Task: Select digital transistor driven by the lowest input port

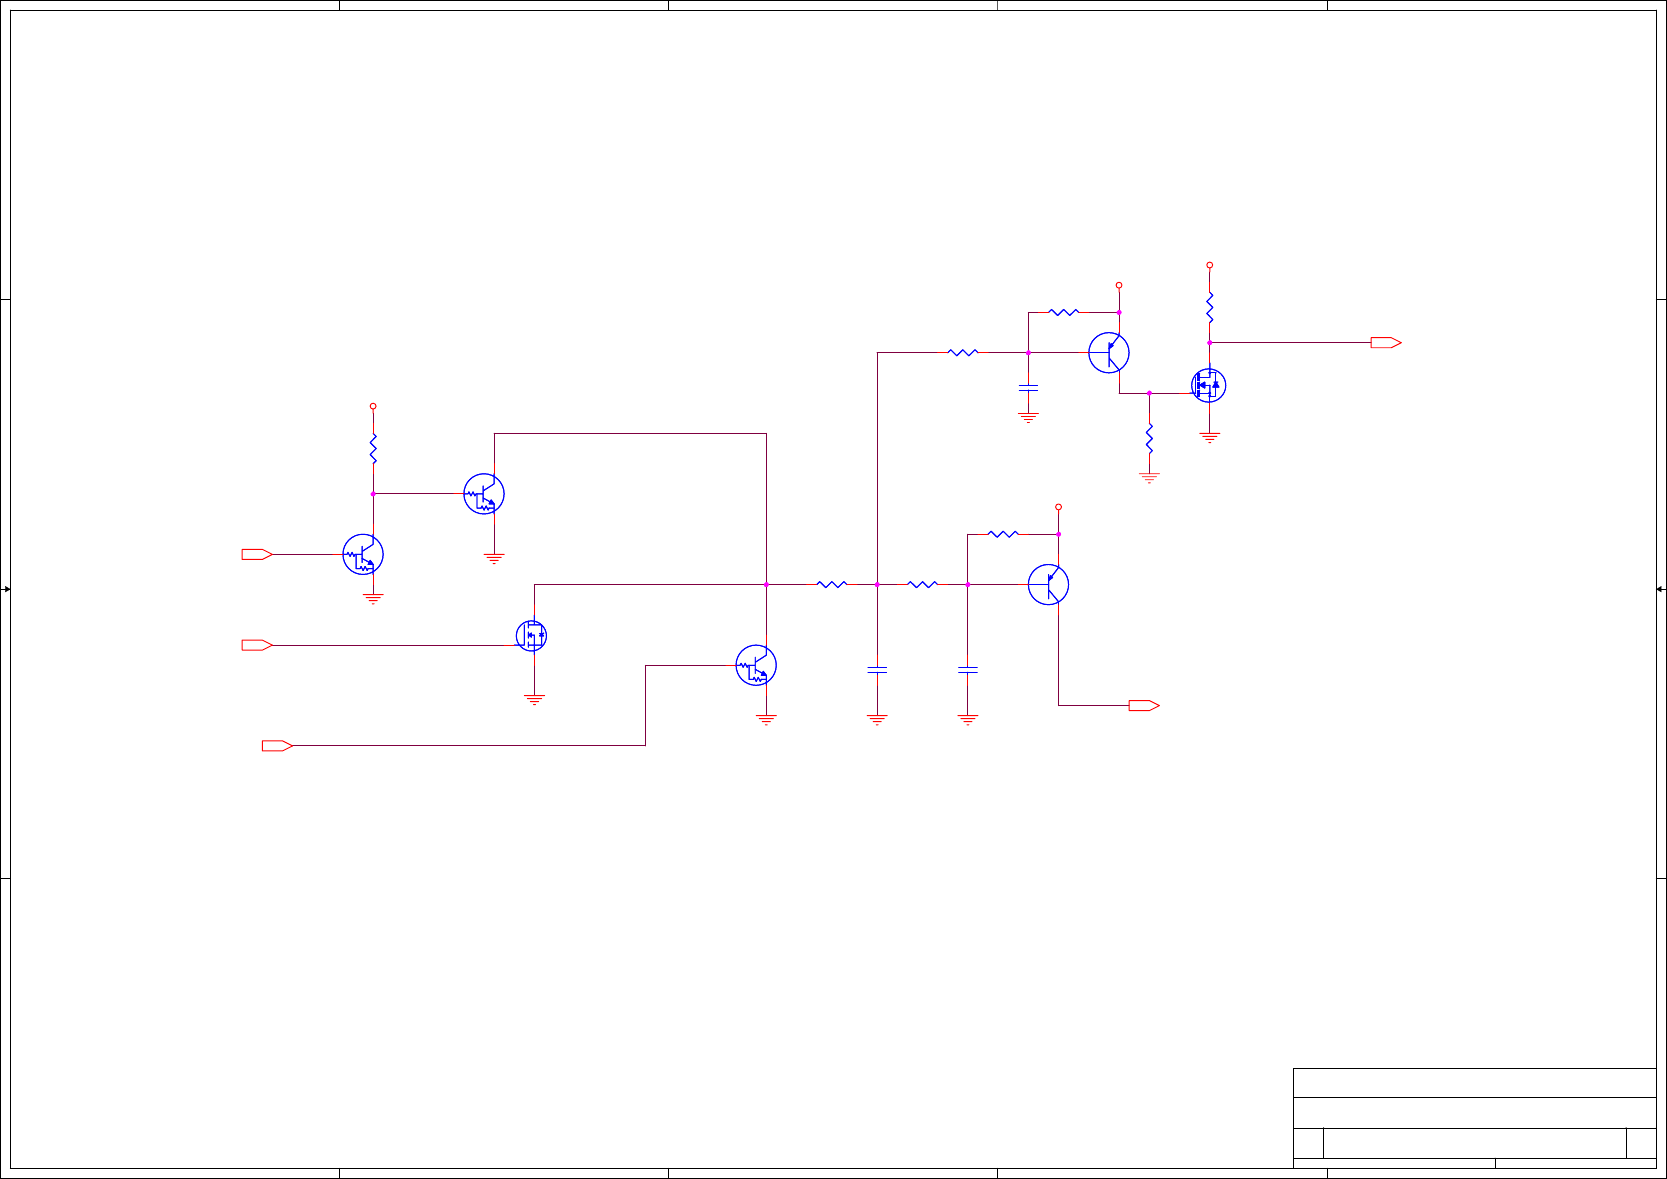Action: click(756, 665)
